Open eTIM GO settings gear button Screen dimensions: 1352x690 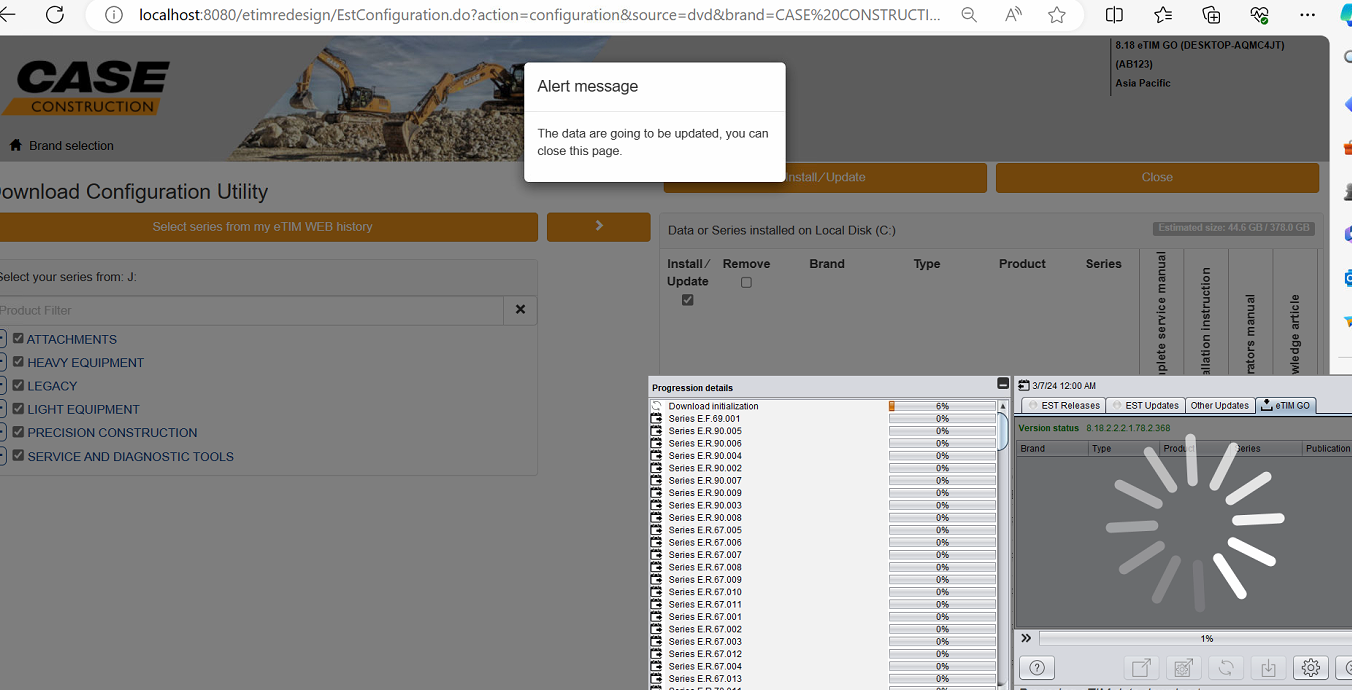[x=1311, y=668]
